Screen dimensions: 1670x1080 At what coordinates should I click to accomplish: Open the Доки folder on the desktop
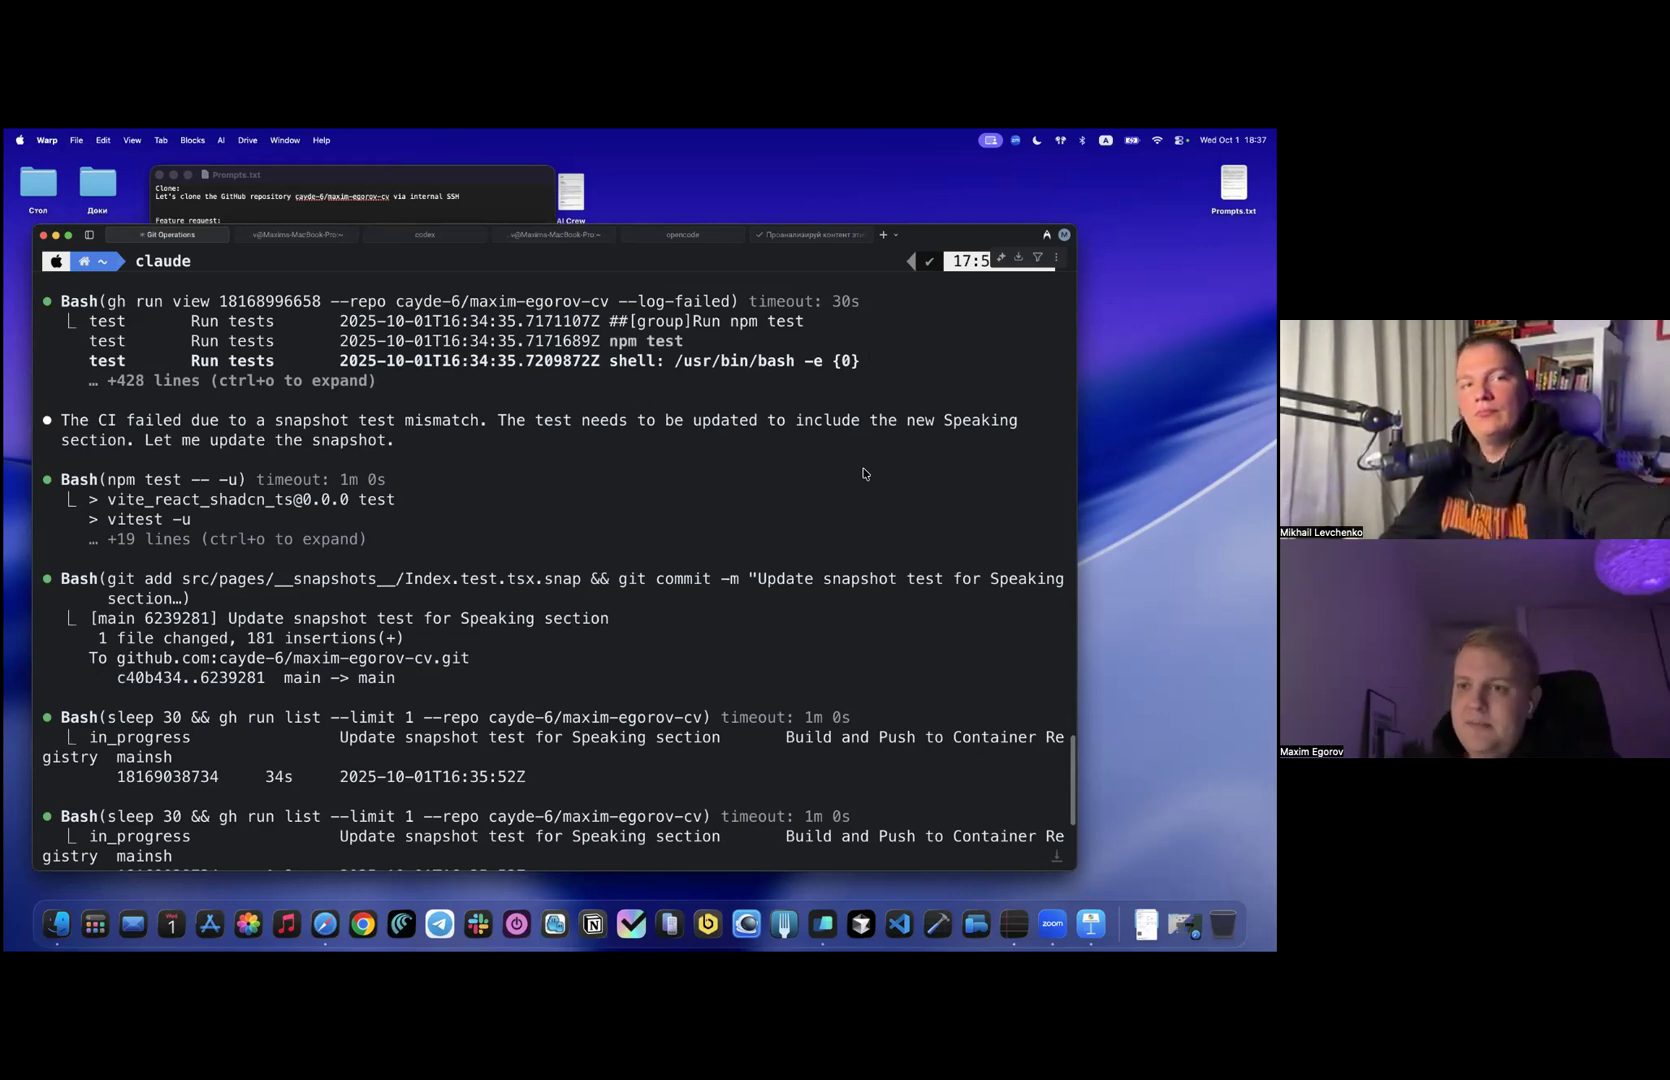tap(98, 189)
